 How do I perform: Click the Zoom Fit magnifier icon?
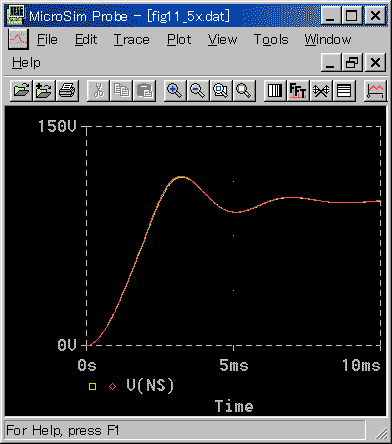coord(244,90)
